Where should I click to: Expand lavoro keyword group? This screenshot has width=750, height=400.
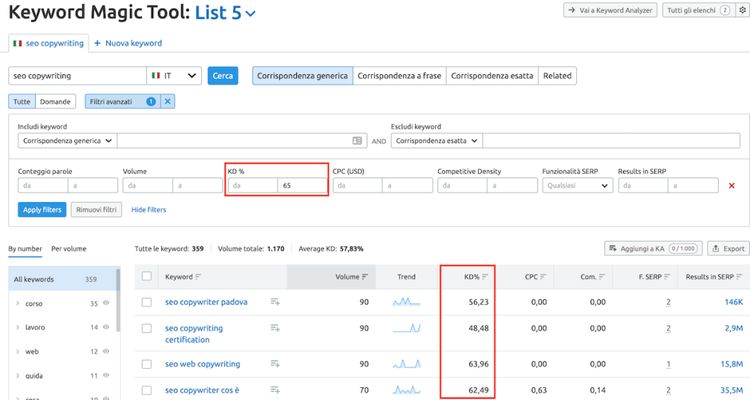[18, 327]
